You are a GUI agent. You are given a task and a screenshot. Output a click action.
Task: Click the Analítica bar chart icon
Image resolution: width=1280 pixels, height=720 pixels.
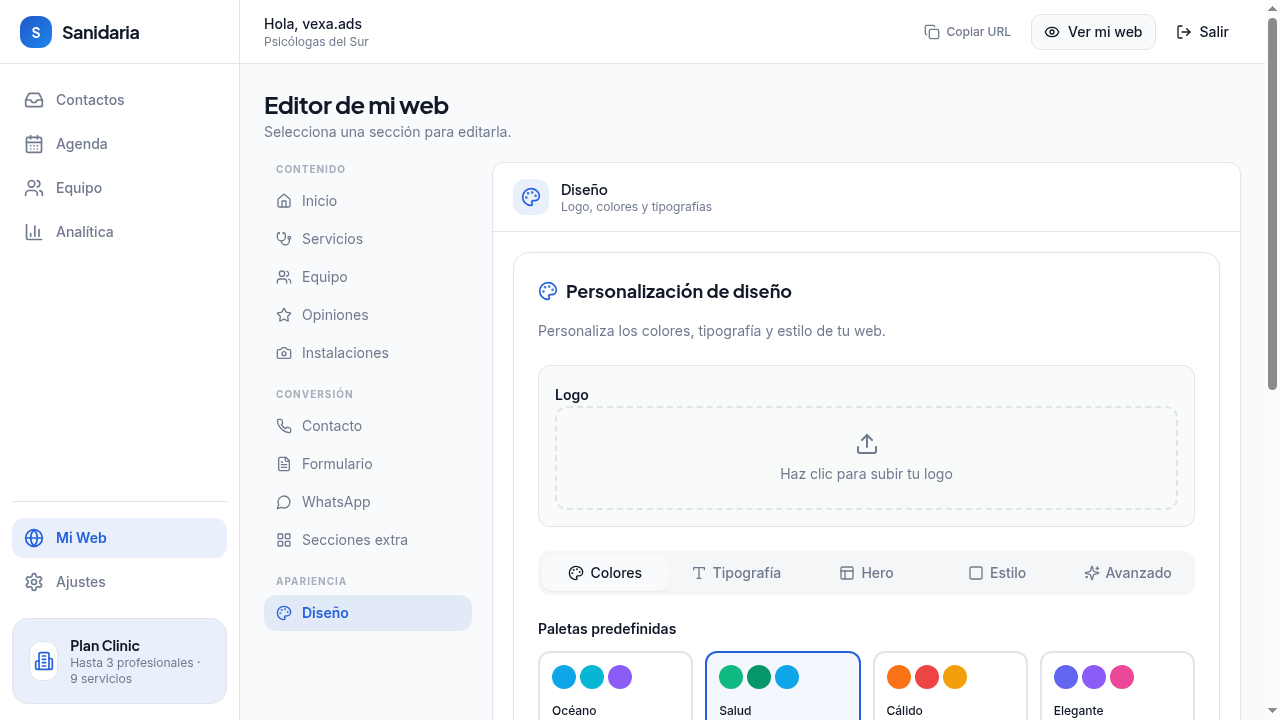(34, 232)
